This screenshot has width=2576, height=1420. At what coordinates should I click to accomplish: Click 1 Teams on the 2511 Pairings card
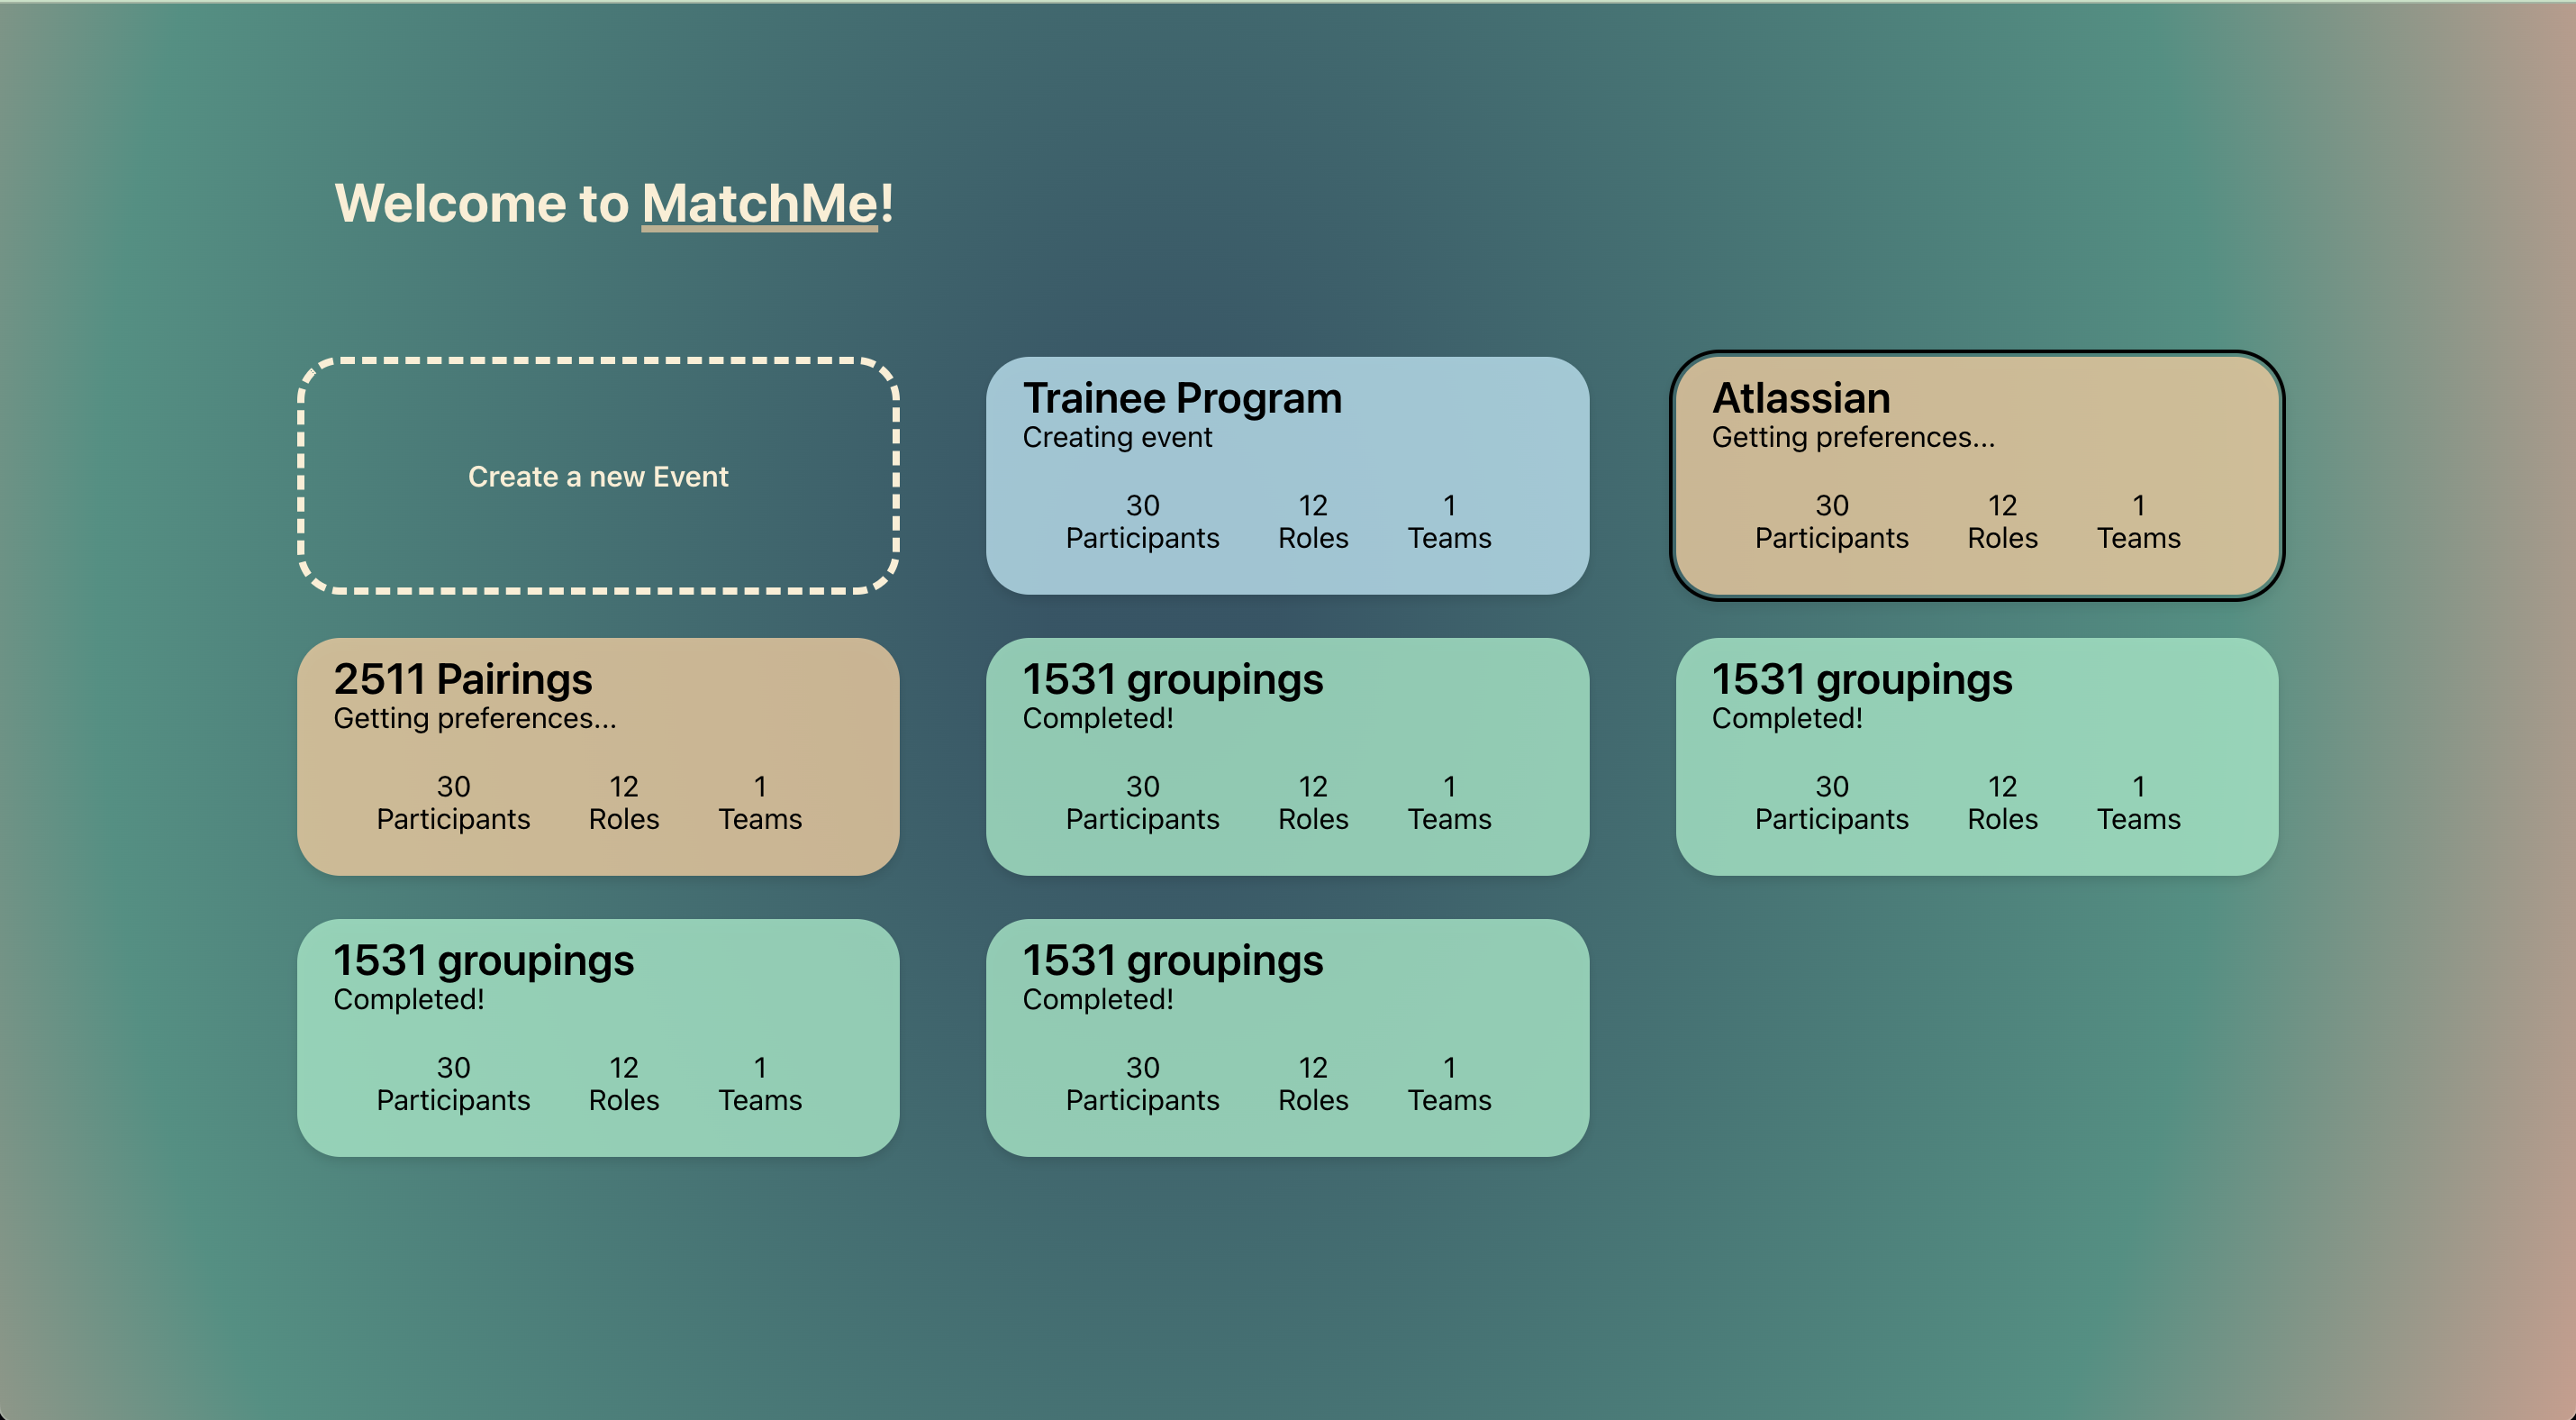[x=760, y=803]
